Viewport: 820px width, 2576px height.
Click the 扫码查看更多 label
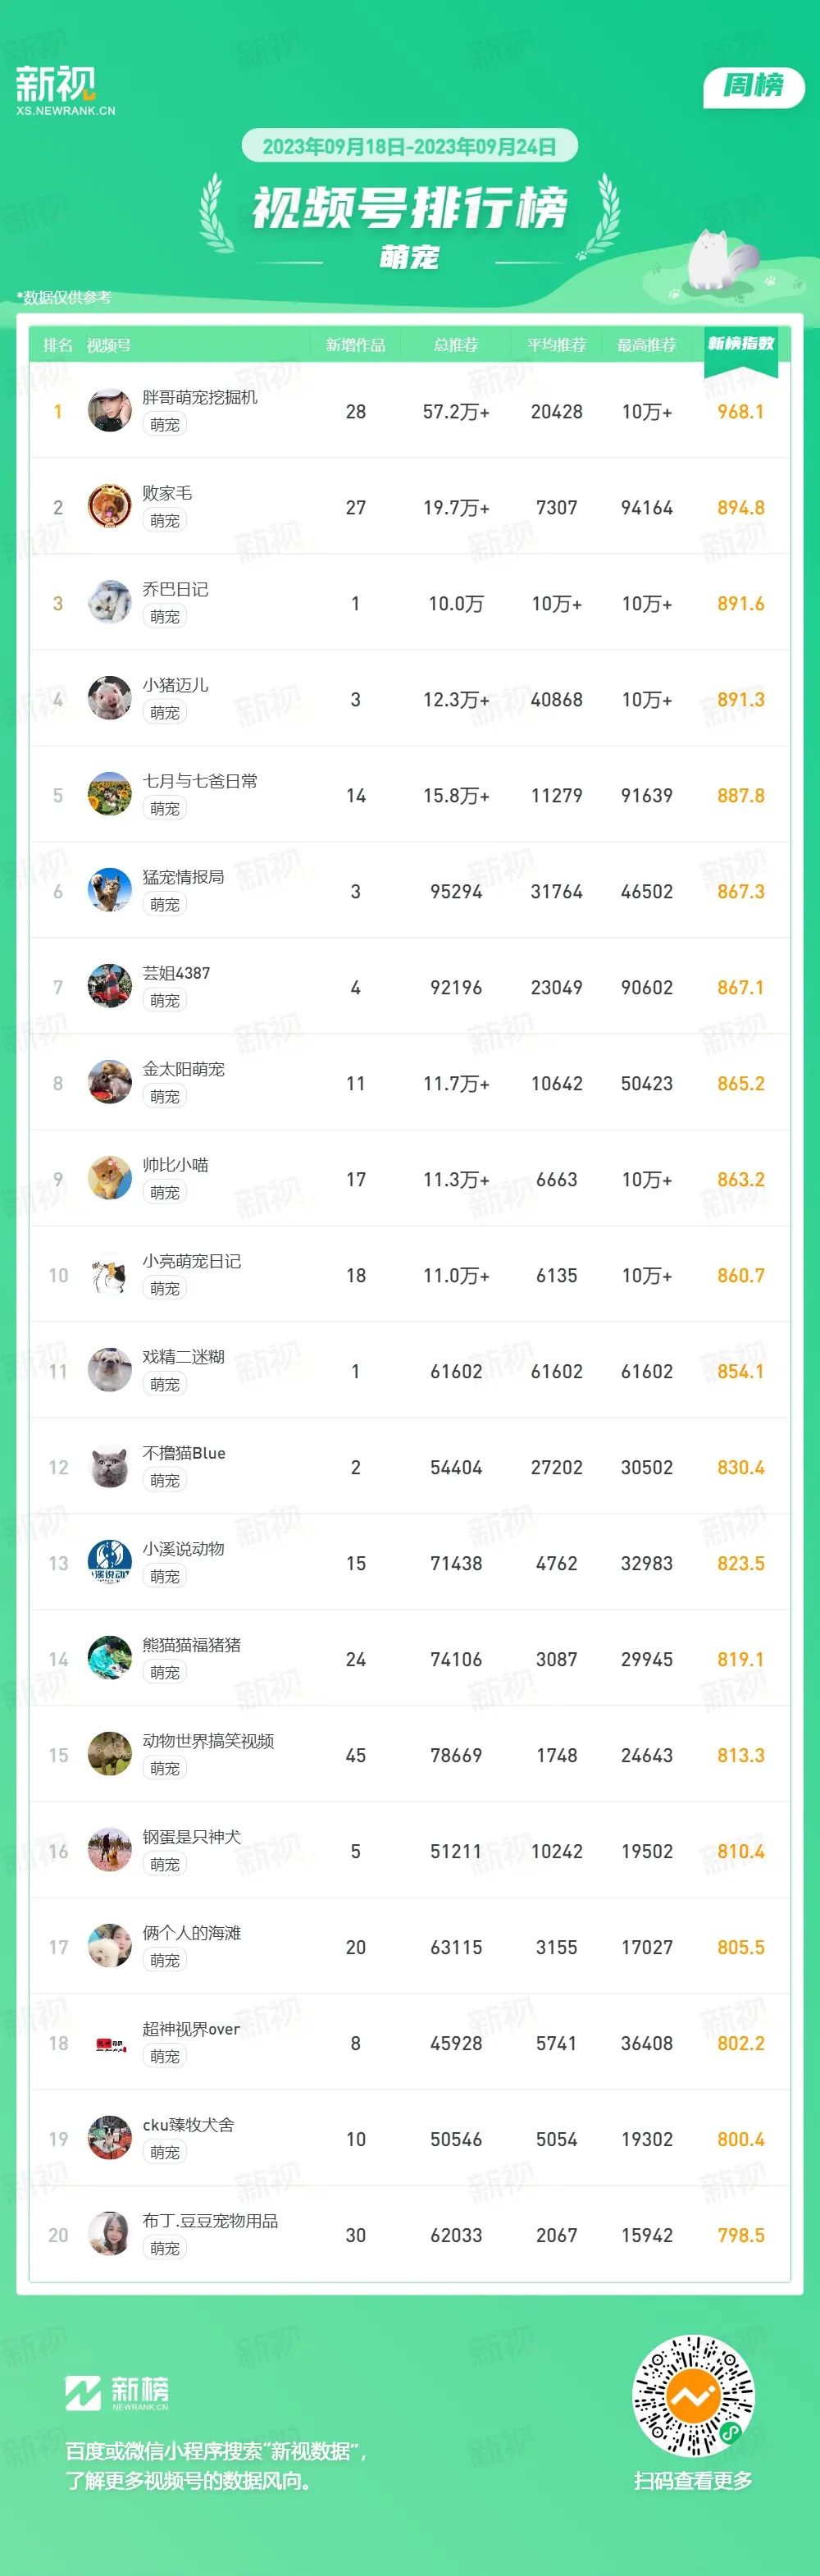point(692,2481)
